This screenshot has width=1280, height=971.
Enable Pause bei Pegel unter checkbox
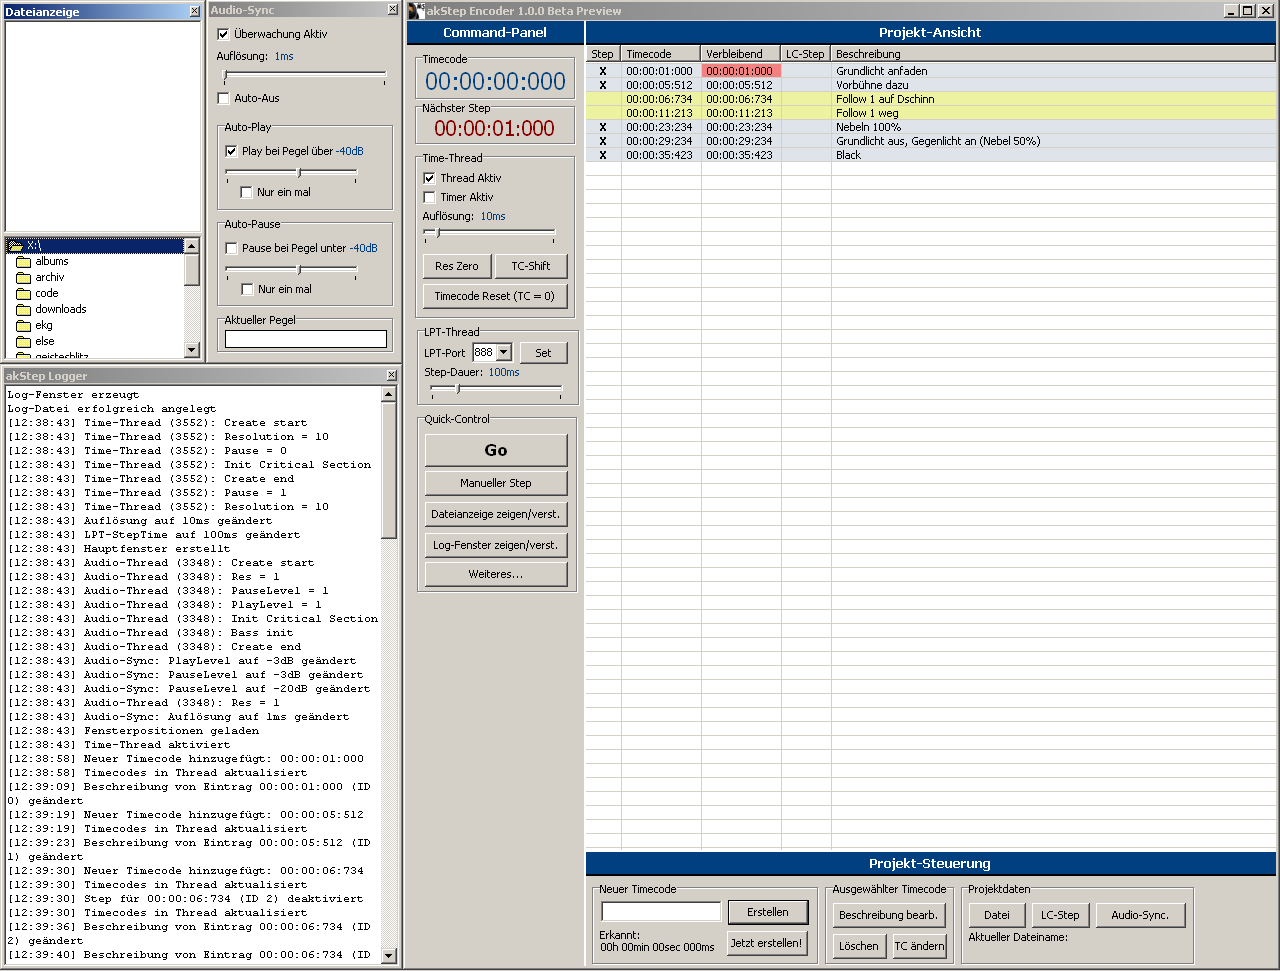tap(231, 248)
